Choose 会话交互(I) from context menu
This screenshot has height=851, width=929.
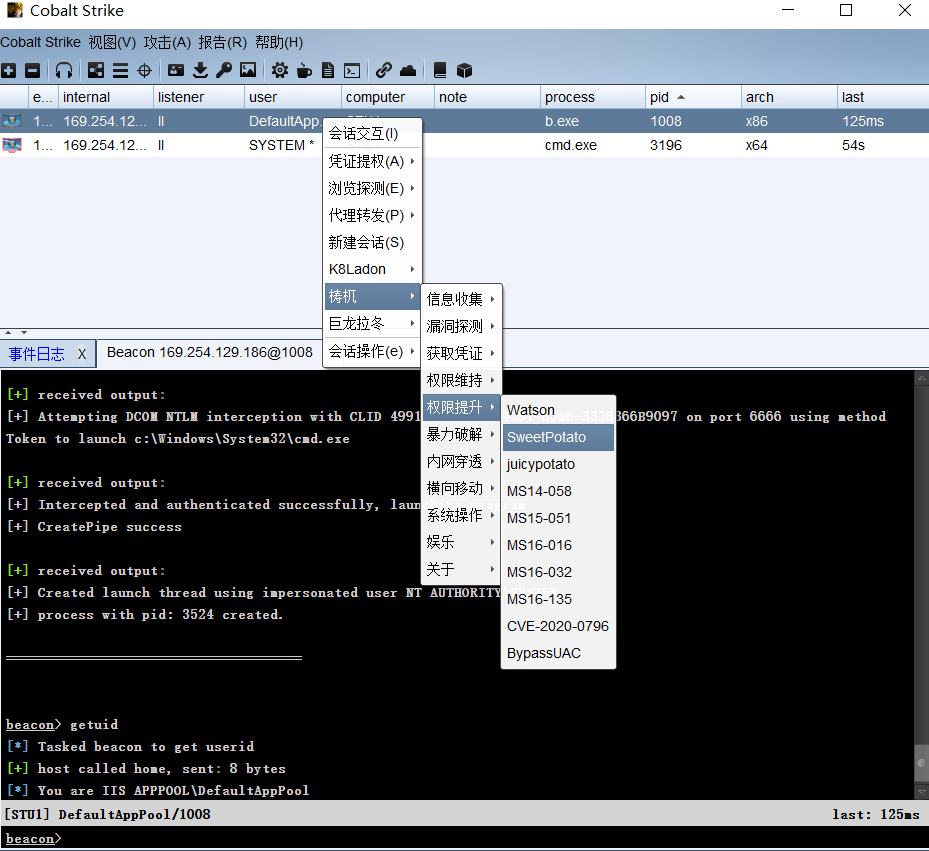coord(372,133)
